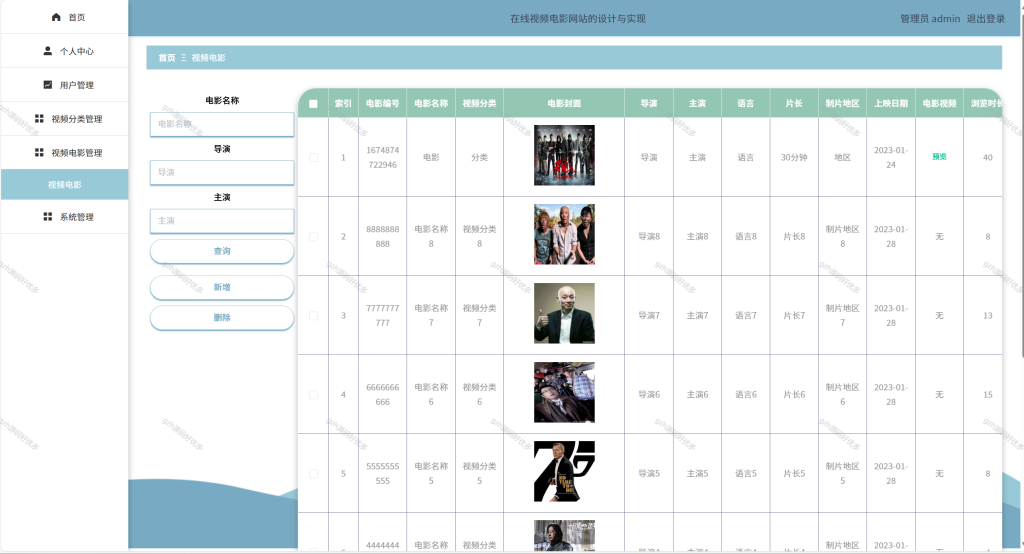The image size is (1024, 554).
Task: Click 退出登录 to log out
Action: [985, 18]
